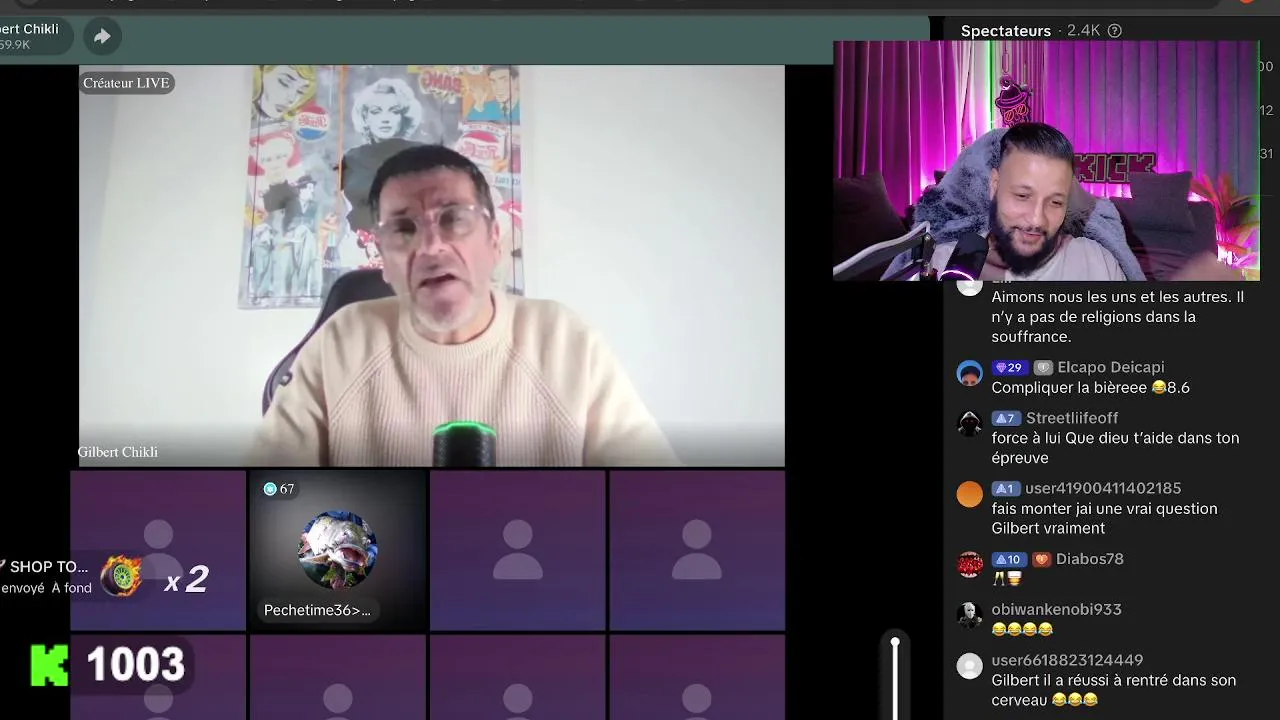Click the message "Compliquer la bièreee"
This screenshot has height=720, width=1280.
pyautogui.click(x=1090, y=388)
